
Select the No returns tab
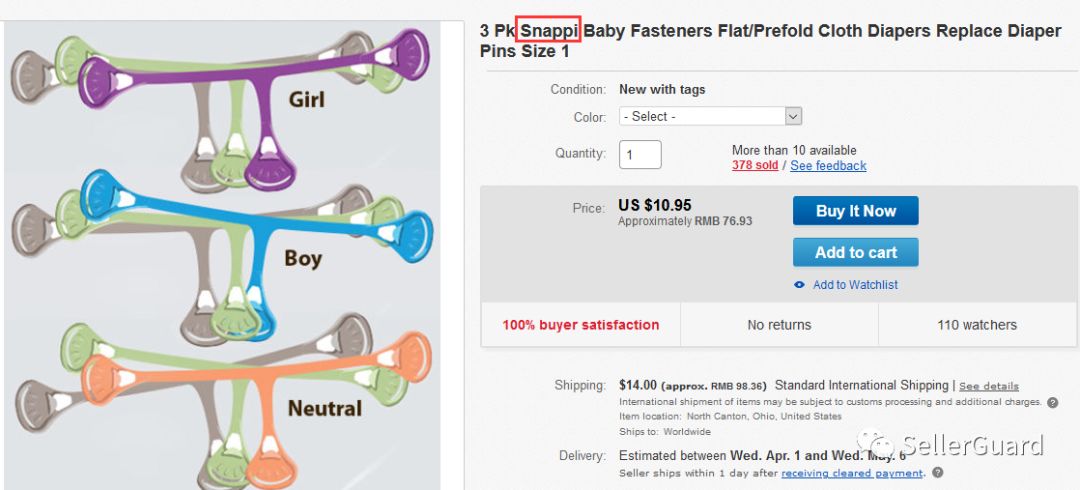tap(779, 325)
